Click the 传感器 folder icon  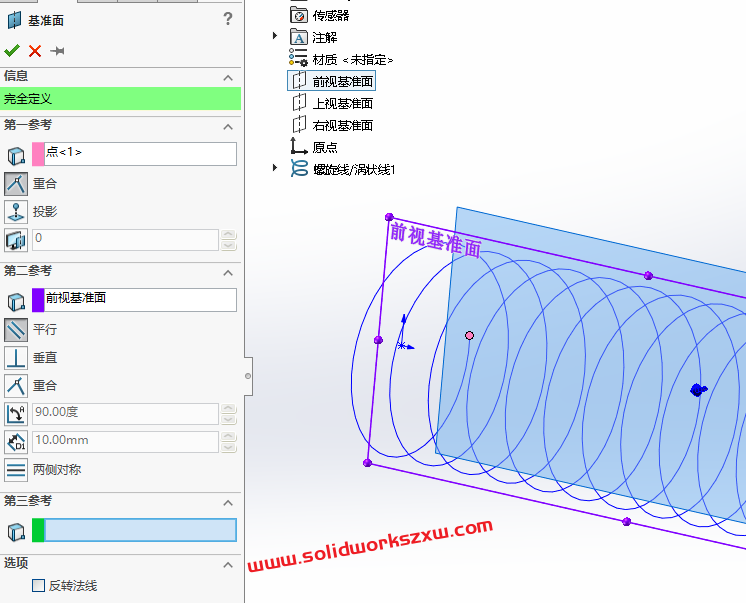point(299,15)
